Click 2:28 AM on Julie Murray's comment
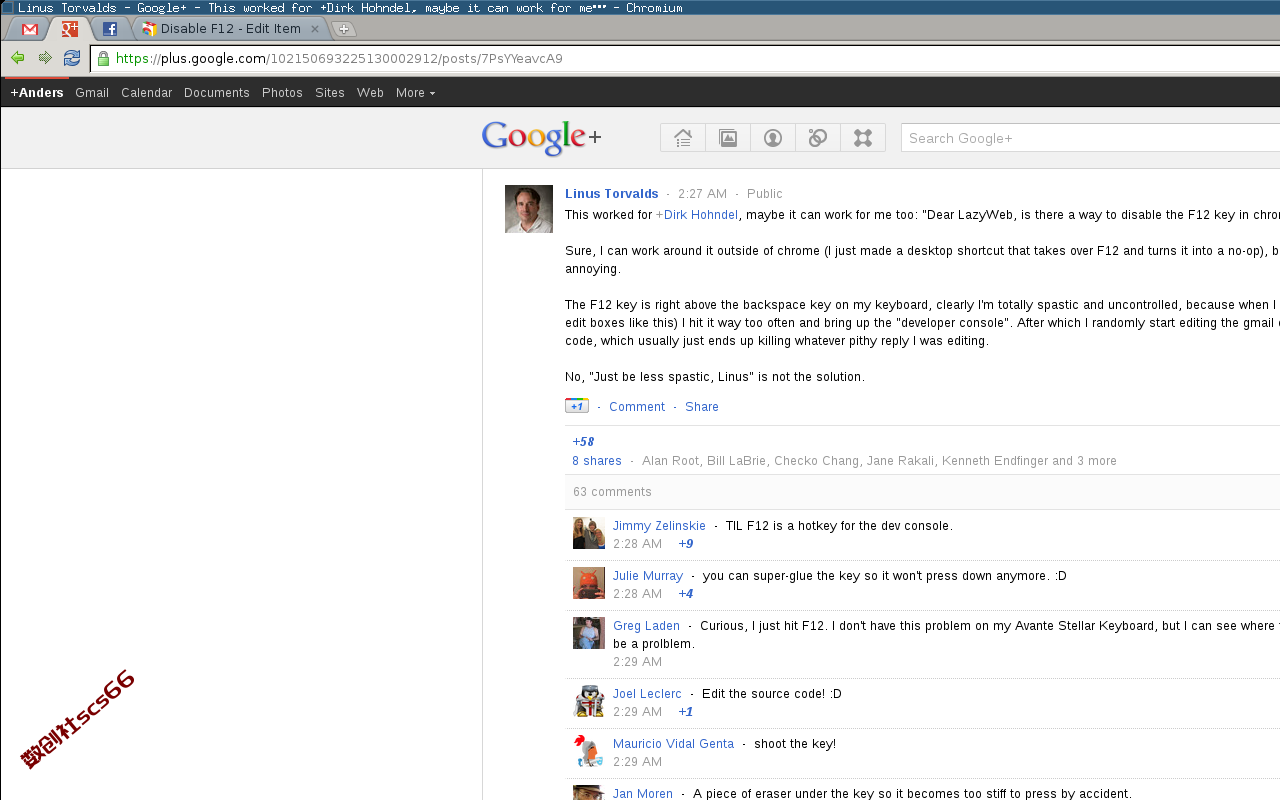Image resolution: width=1280 pixels, height=800 pixels. pos(637,594)
